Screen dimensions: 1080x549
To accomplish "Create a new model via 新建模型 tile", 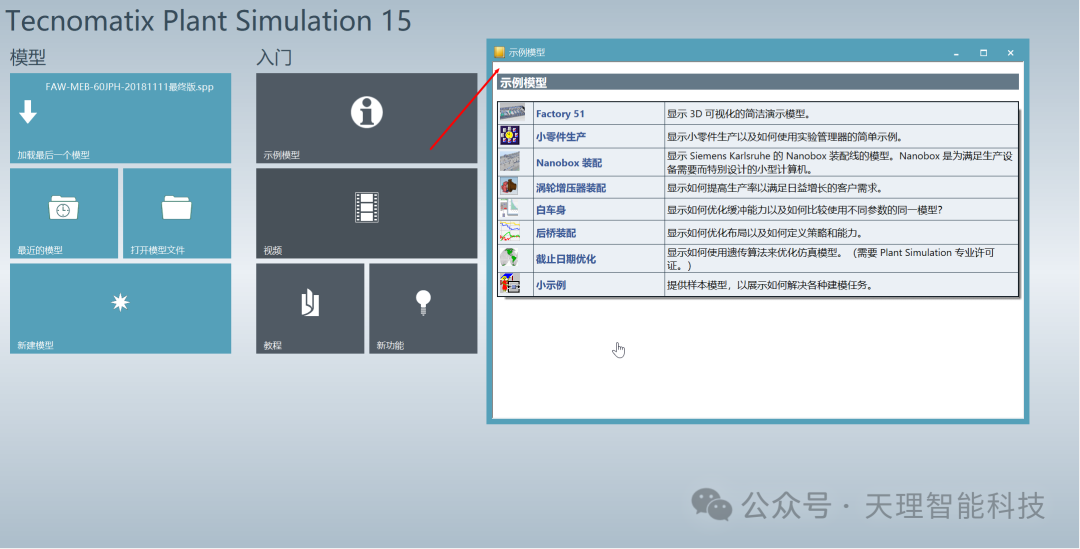I will pyautogui.click(x=121, y=309).
